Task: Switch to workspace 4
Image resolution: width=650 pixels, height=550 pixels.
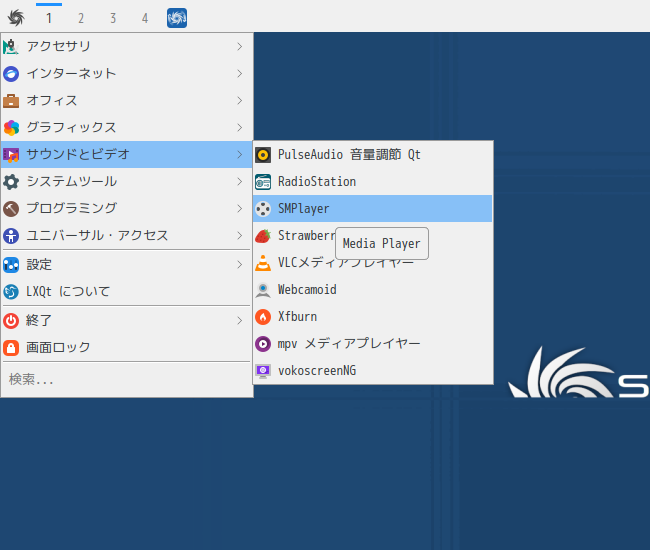Action: (x=145, y=18)
